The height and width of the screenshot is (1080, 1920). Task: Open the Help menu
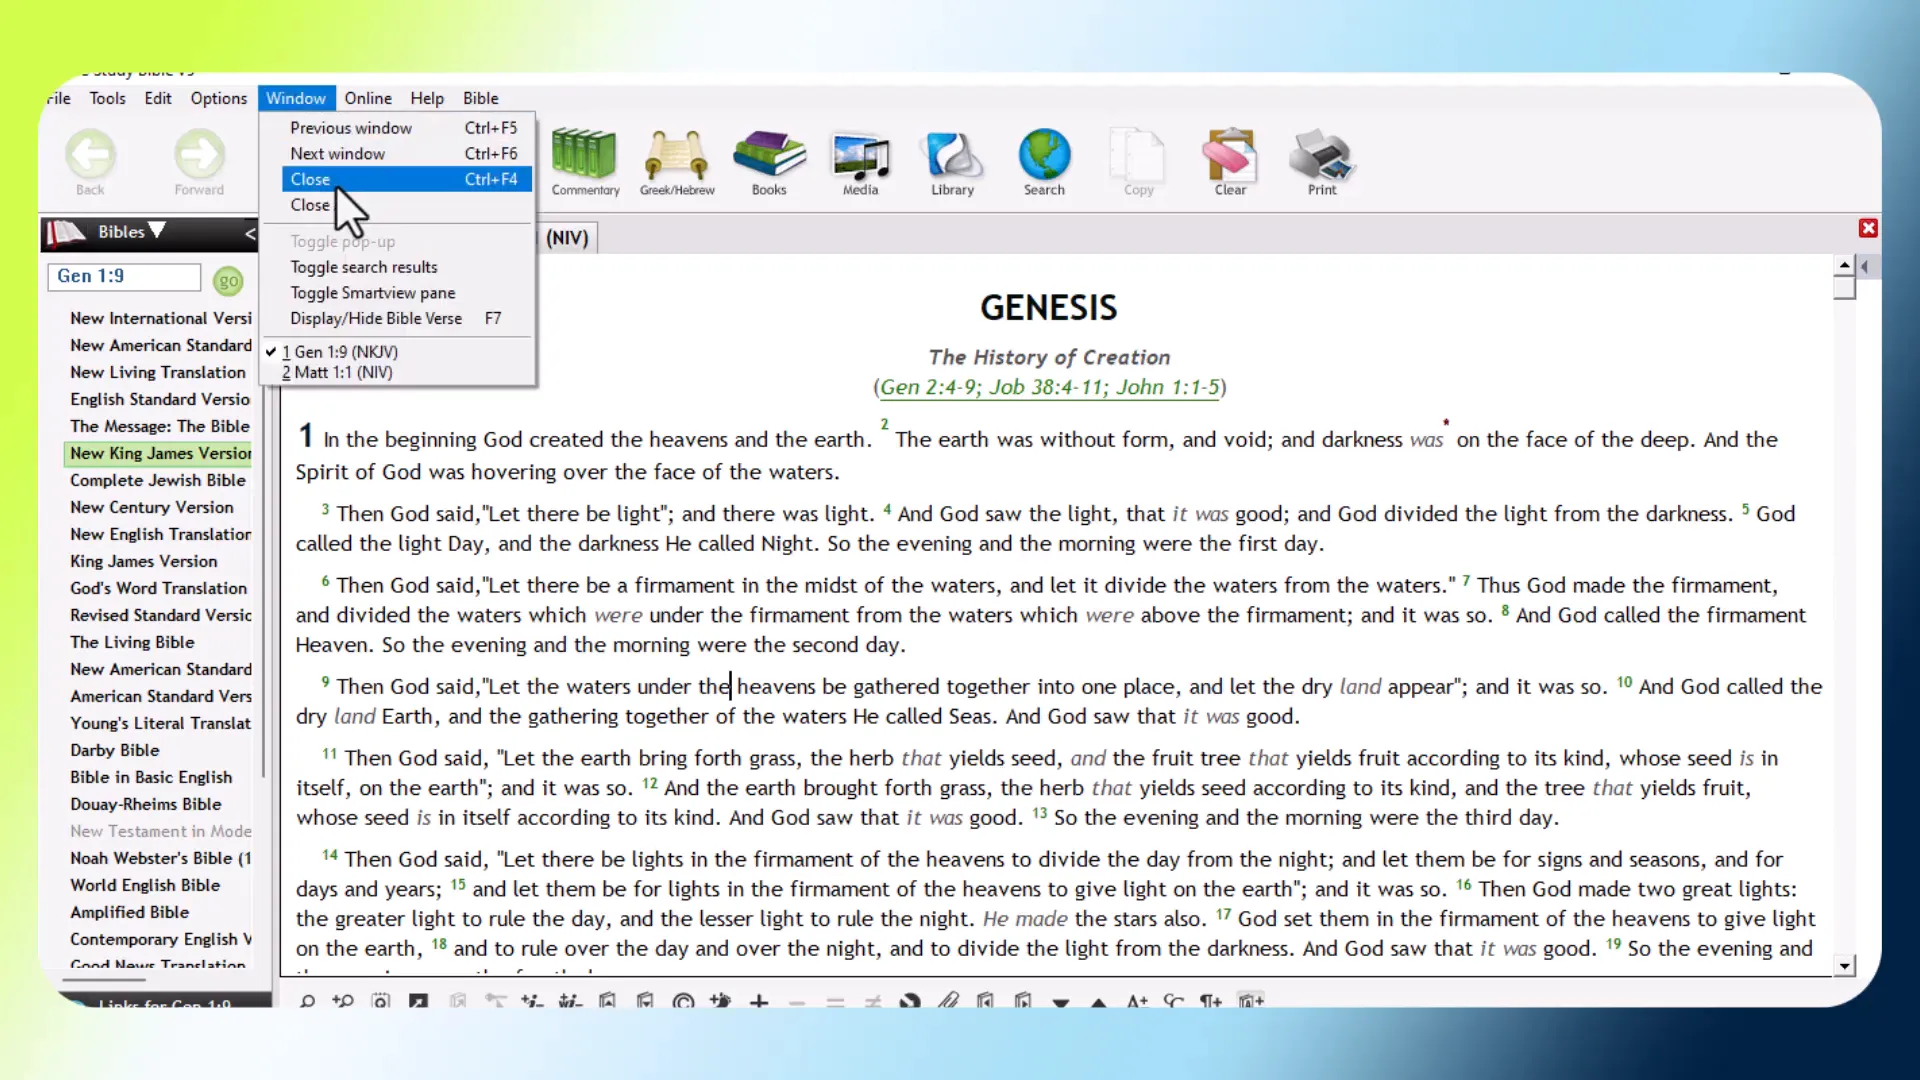(427, 98)
